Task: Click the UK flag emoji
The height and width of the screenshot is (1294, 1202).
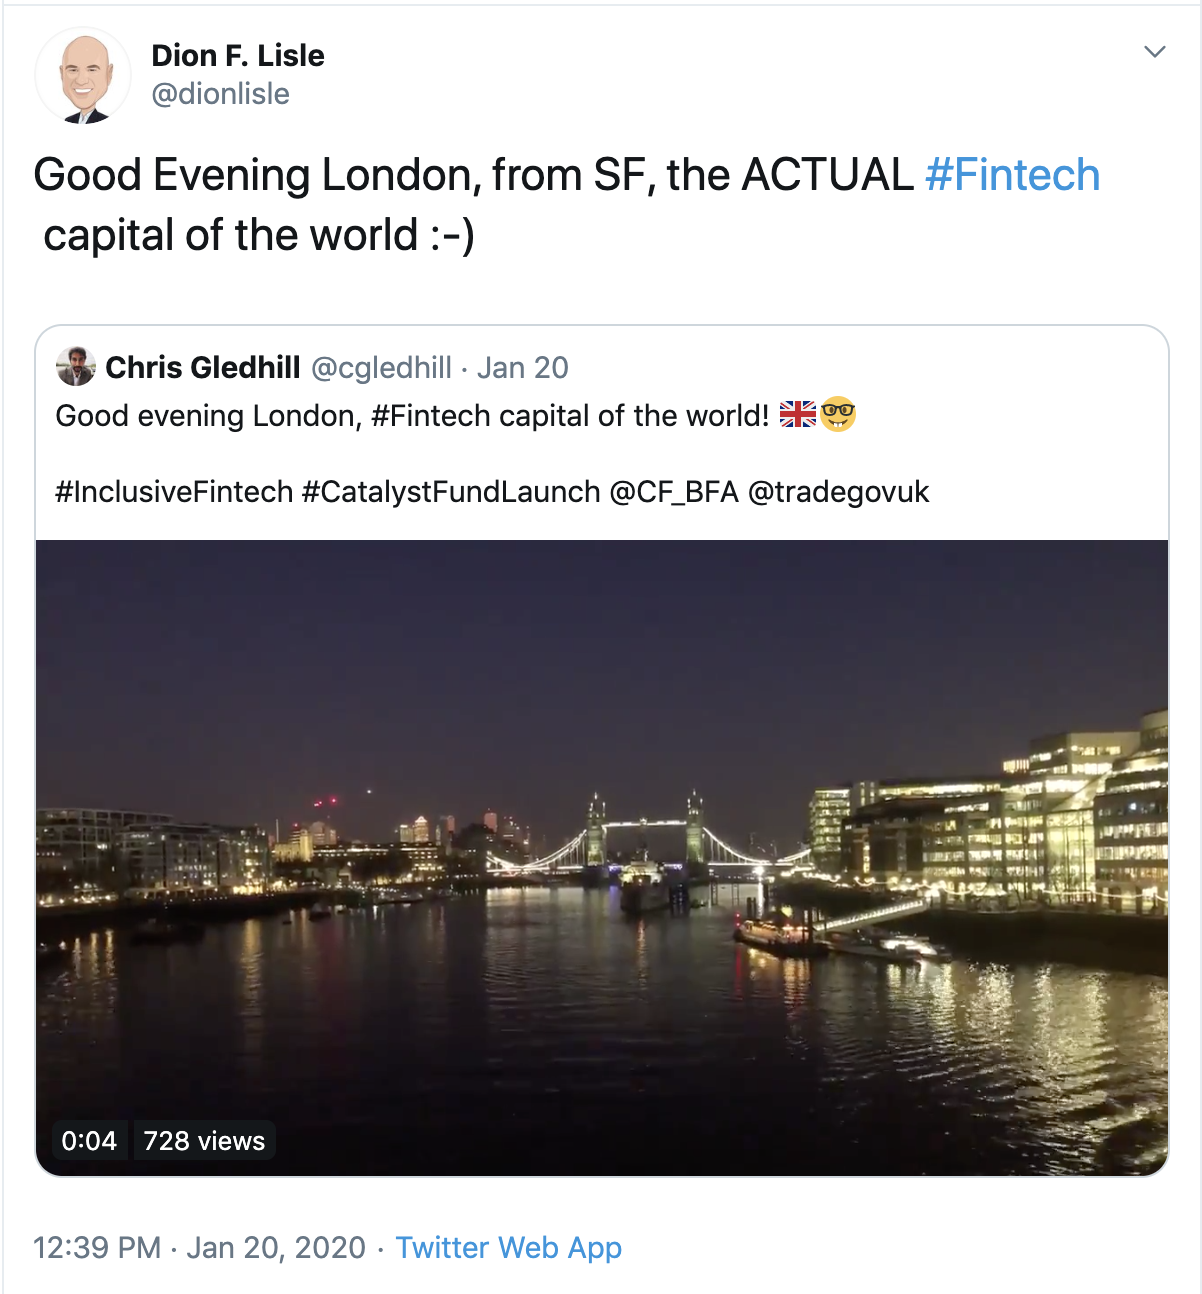Action: [798, 414]
